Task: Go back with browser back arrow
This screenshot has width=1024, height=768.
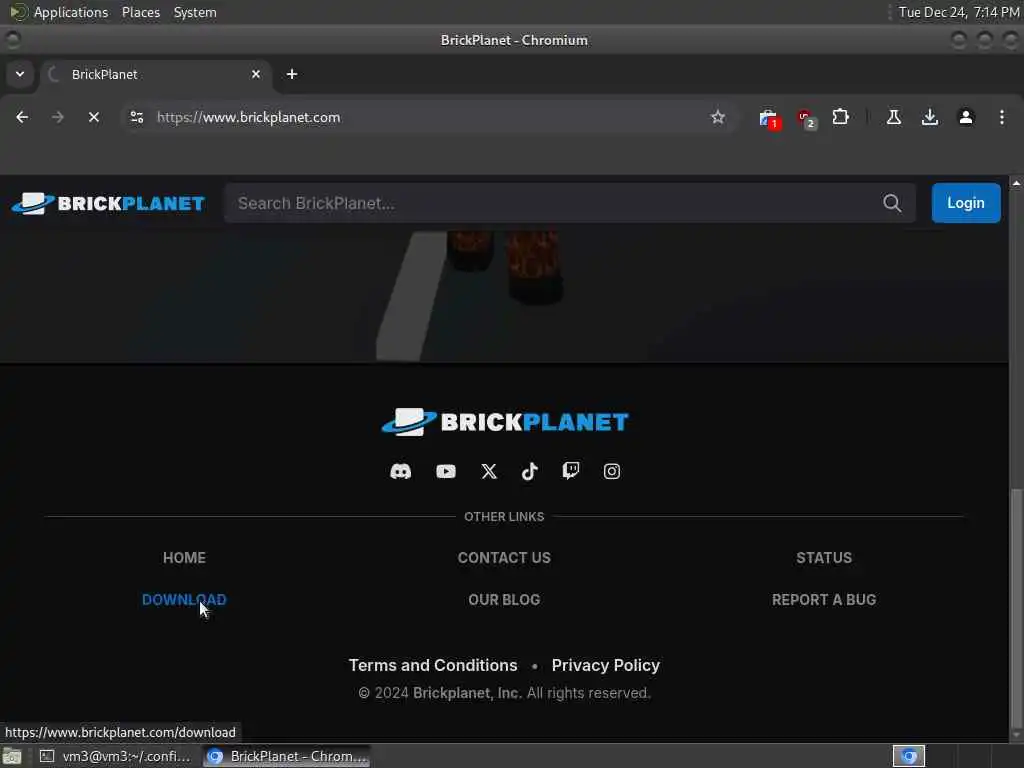Action: tap(22, 117)
